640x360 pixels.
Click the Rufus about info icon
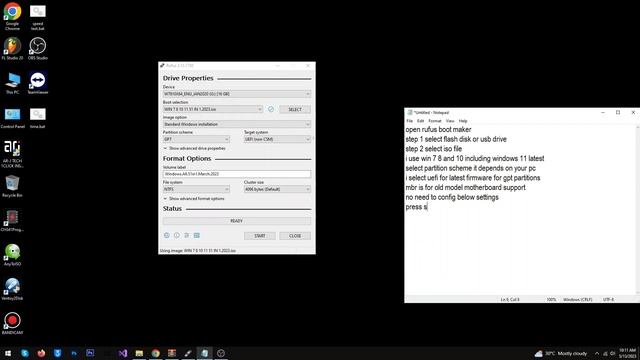177,236
